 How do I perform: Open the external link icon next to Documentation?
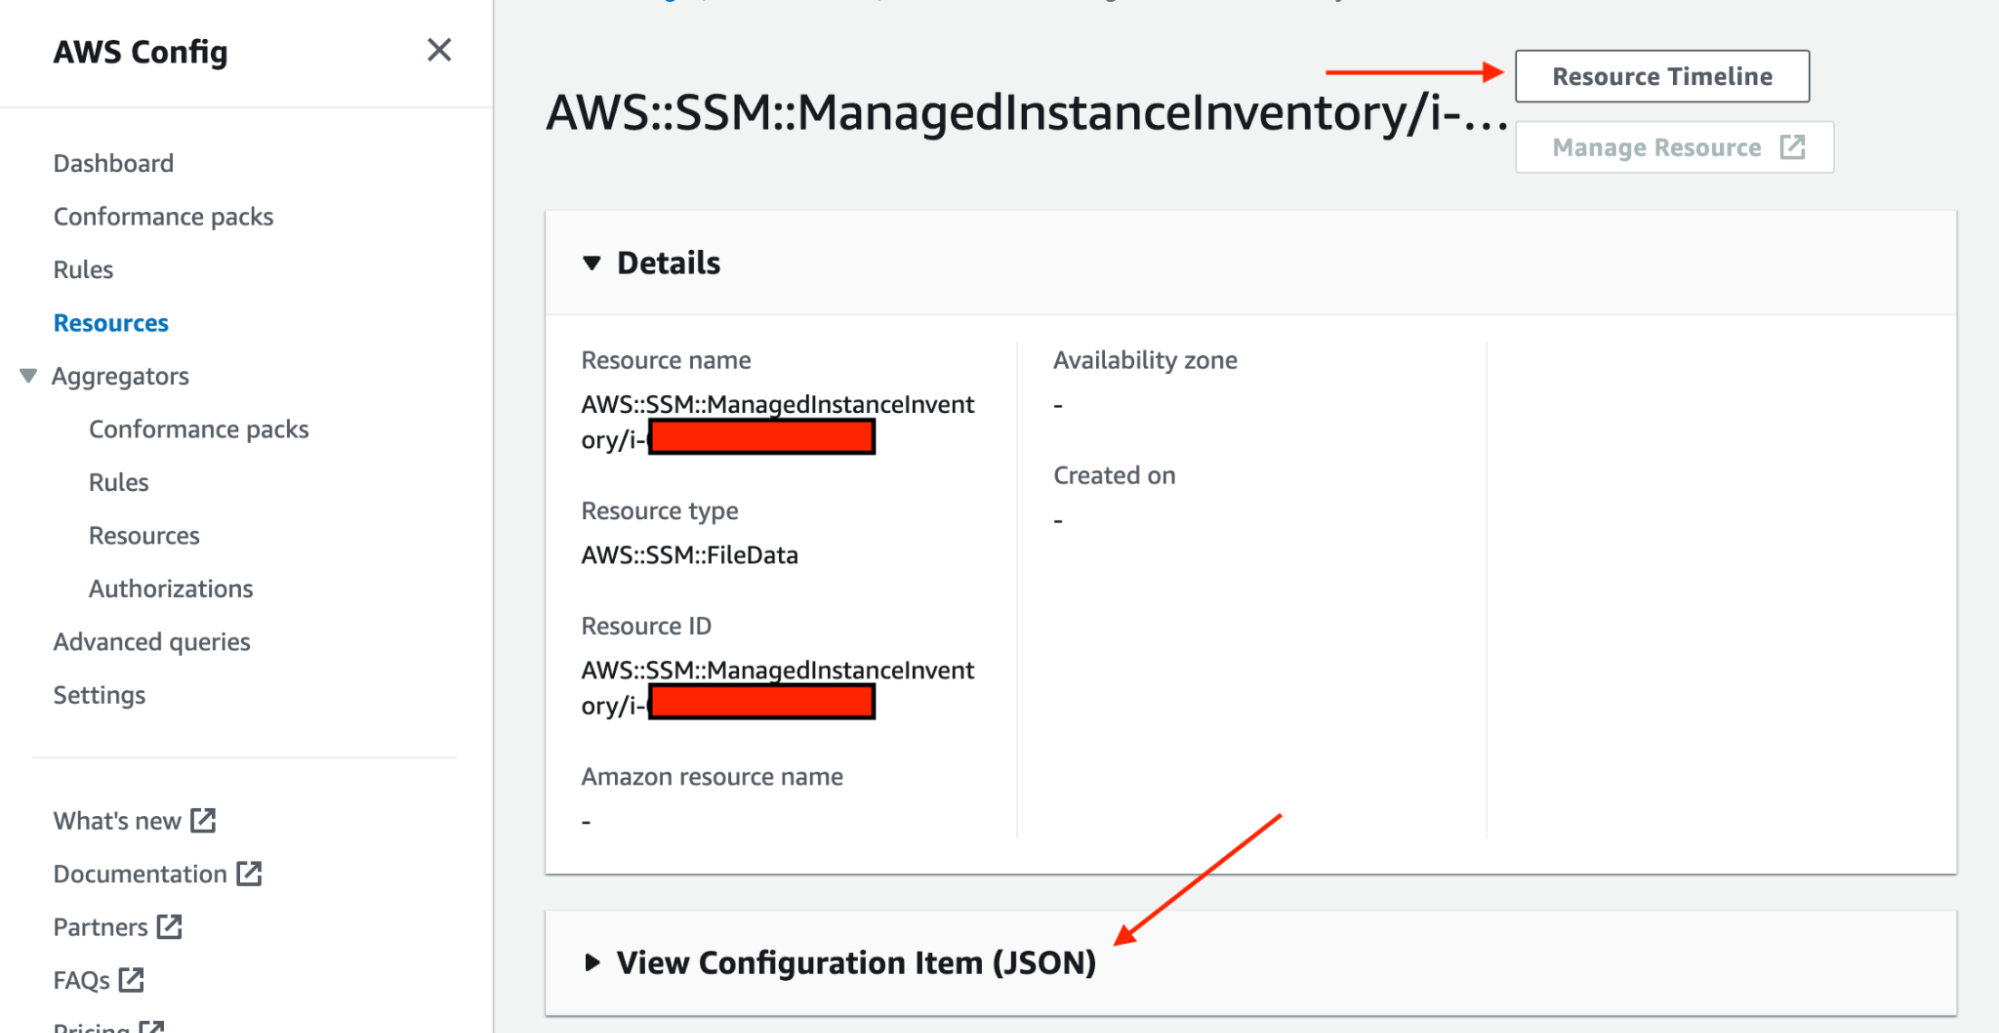point(249,873)
